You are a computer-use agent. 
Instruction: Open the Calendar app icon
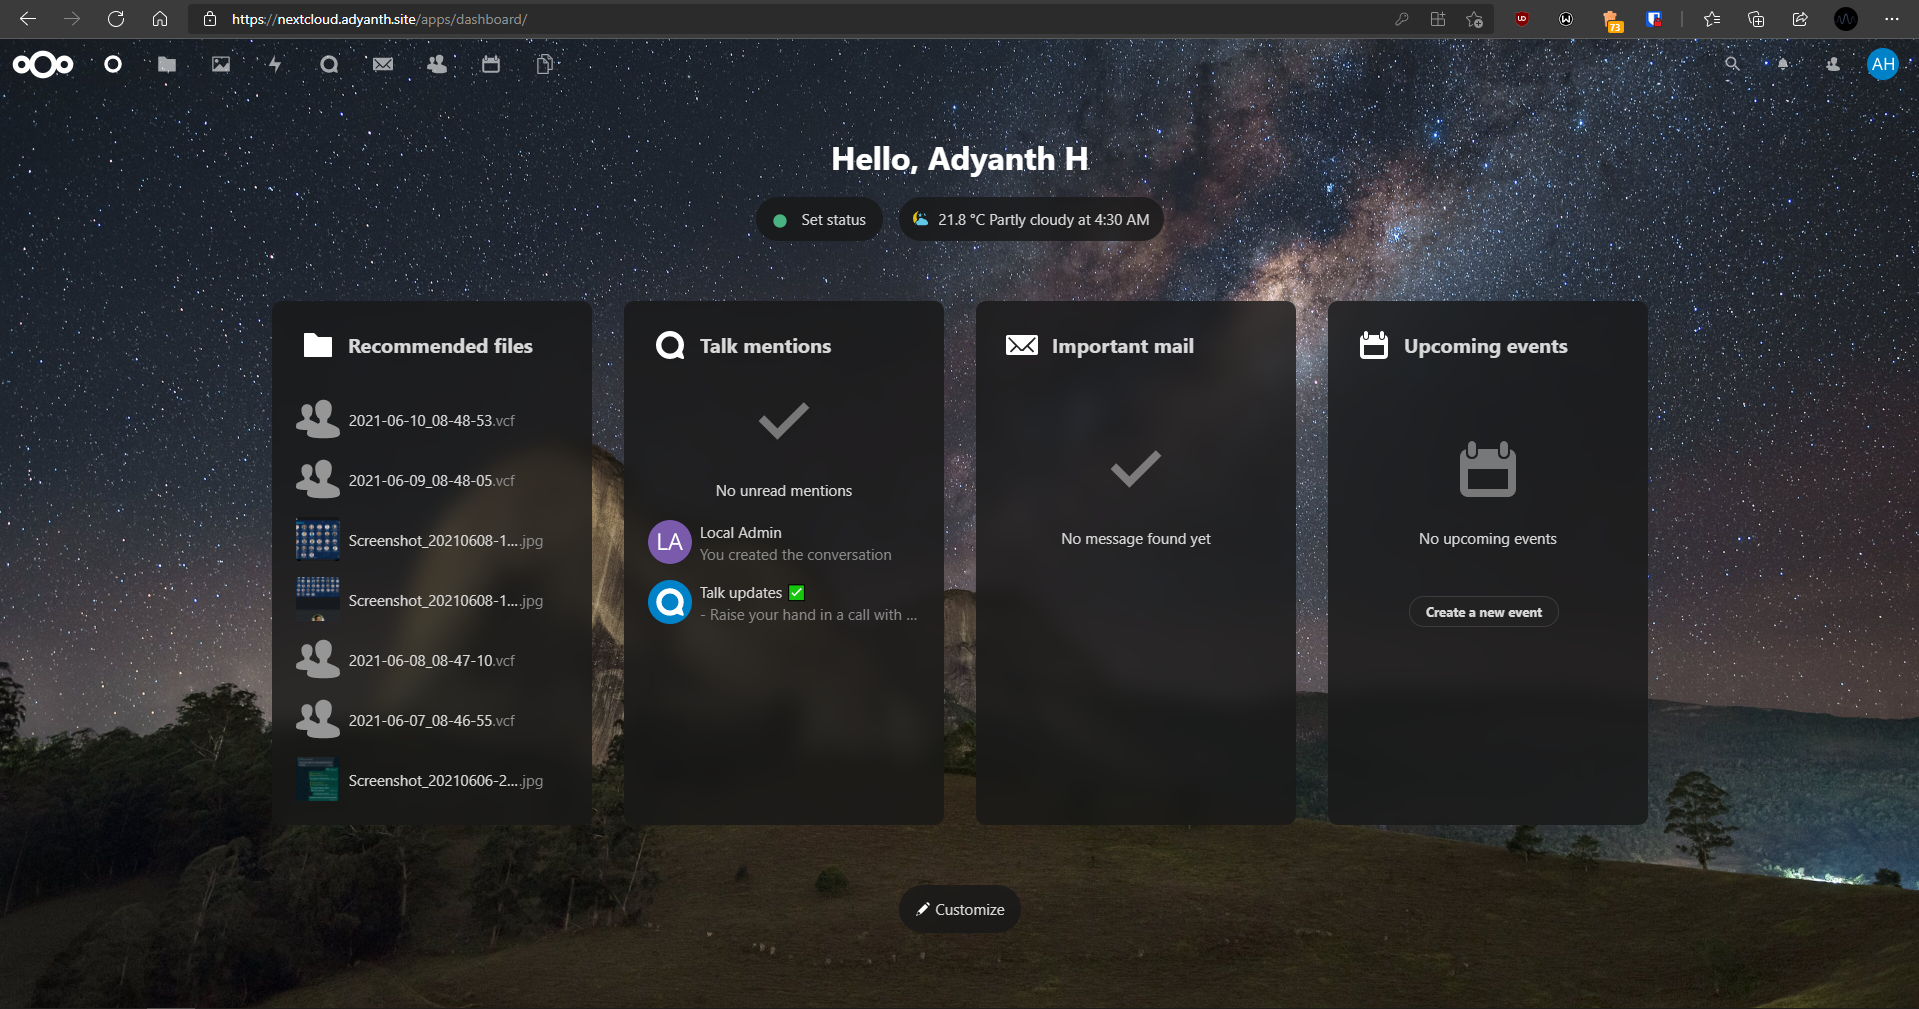click(x=491, y=65)
